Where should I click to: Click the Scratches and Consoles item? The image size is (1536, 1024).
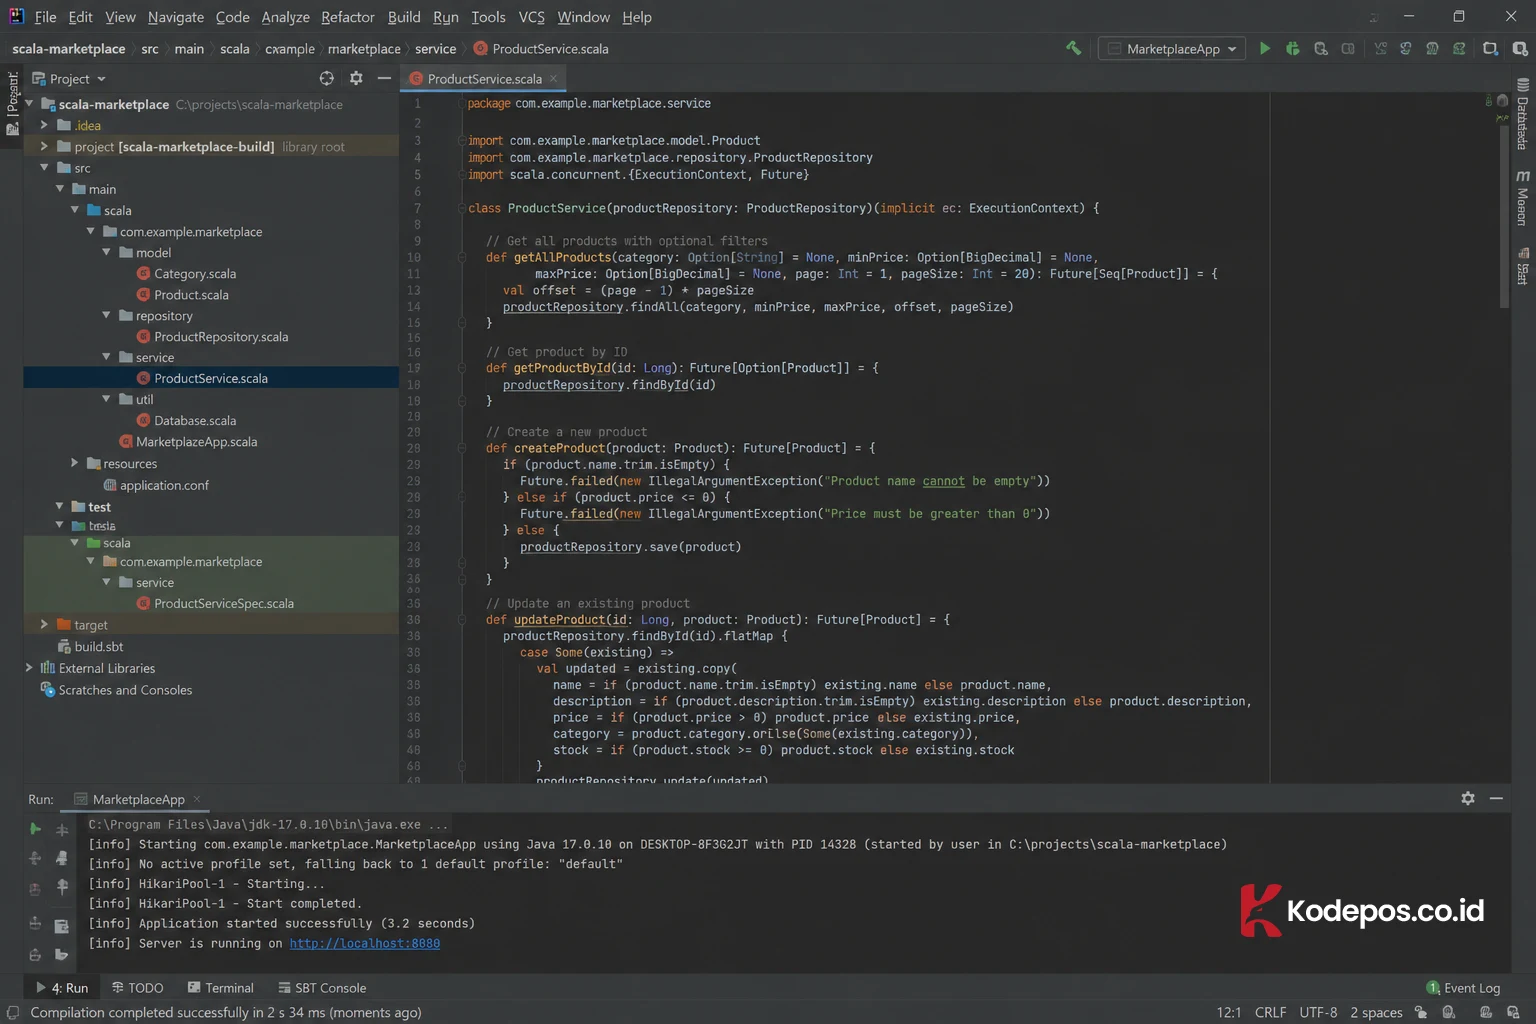pos(125,690)
